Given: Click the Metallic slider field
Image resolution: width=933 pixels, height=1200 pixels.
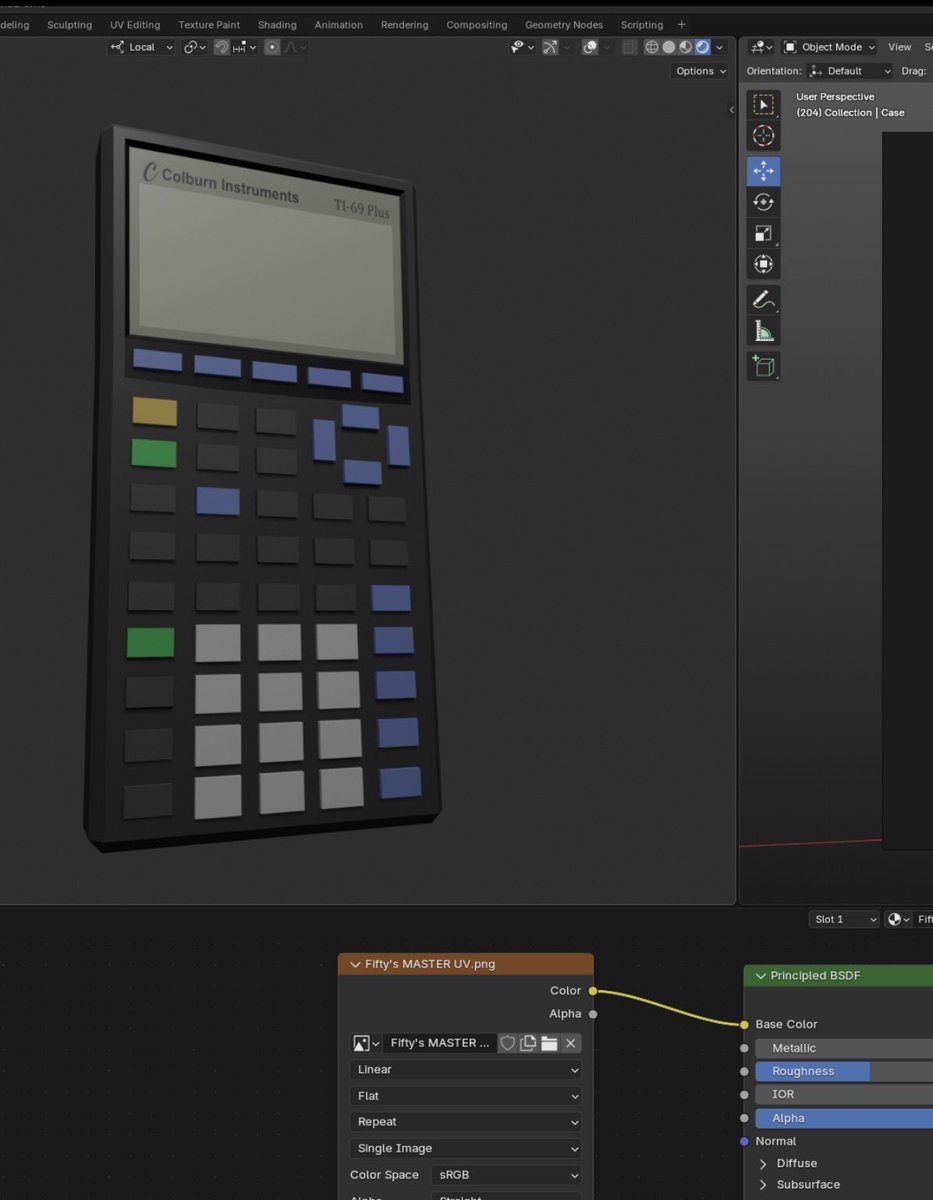Looking at the screenshot, I should pos(844,1048).
